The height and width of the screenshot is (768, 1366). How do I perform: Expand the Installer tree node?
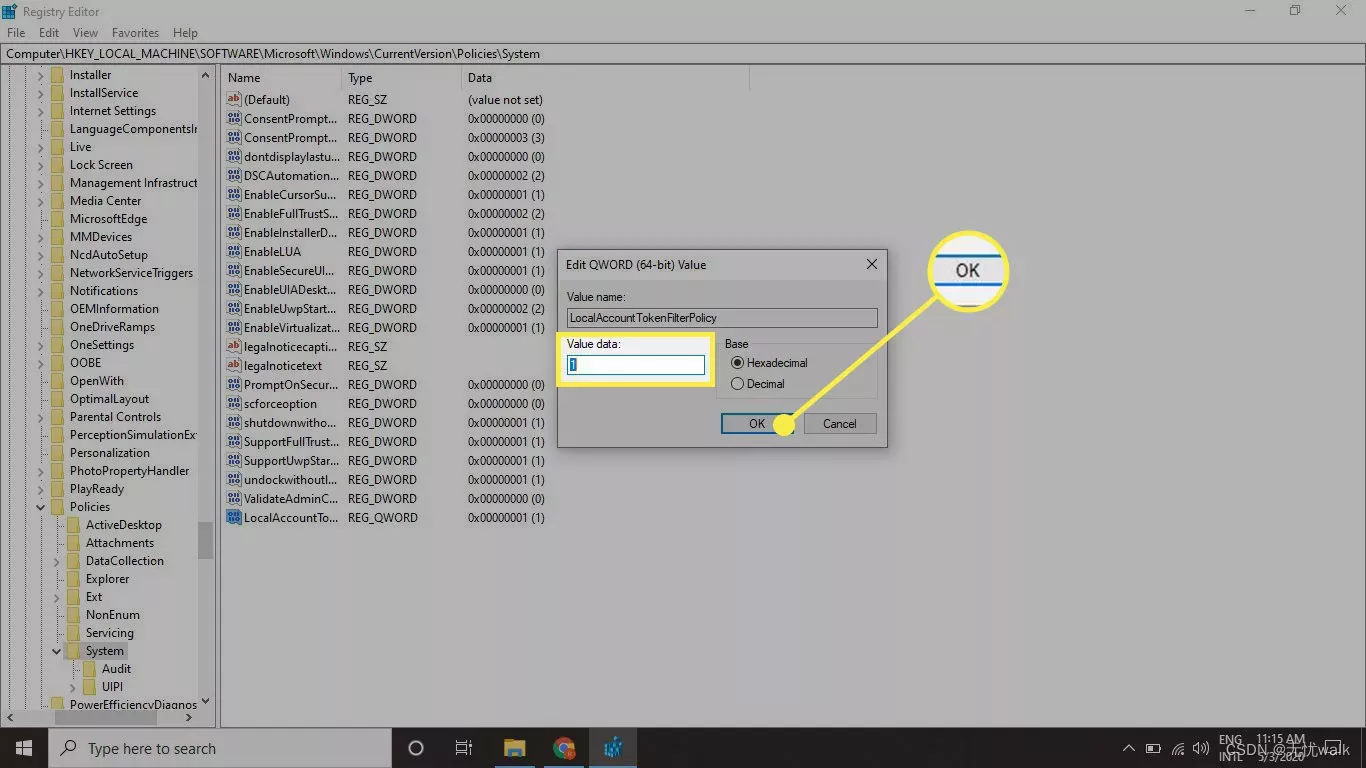click(41, 75)
